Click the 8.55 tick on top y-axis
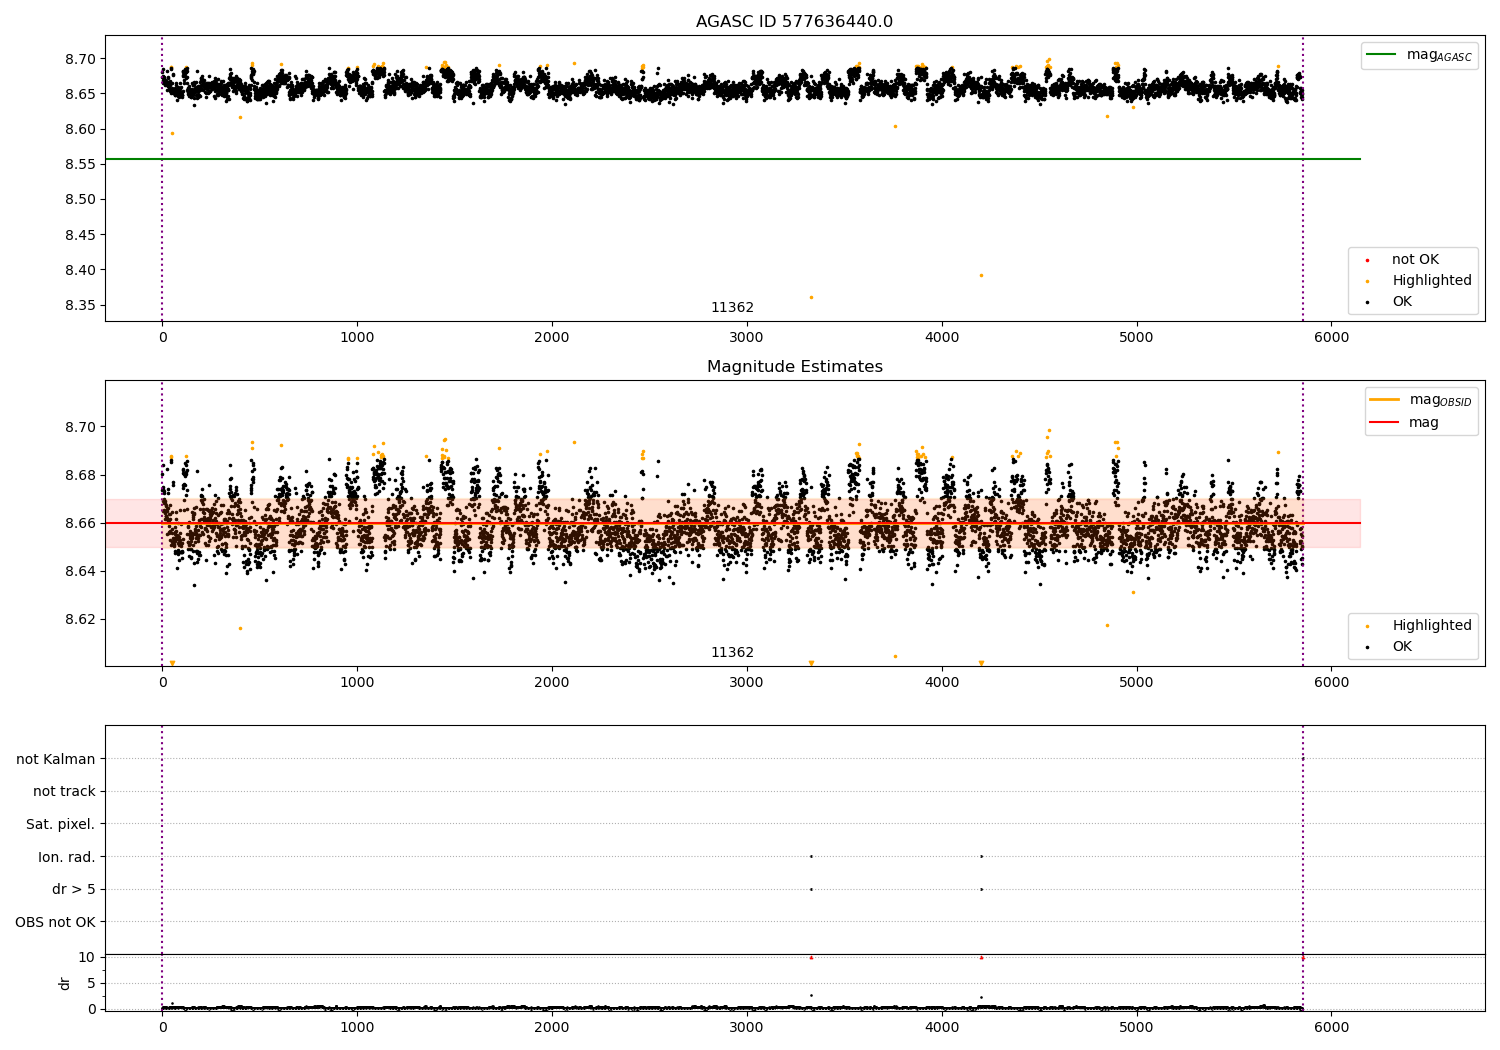Viewport: 1500px width, 1050px height. click(79, 164)
